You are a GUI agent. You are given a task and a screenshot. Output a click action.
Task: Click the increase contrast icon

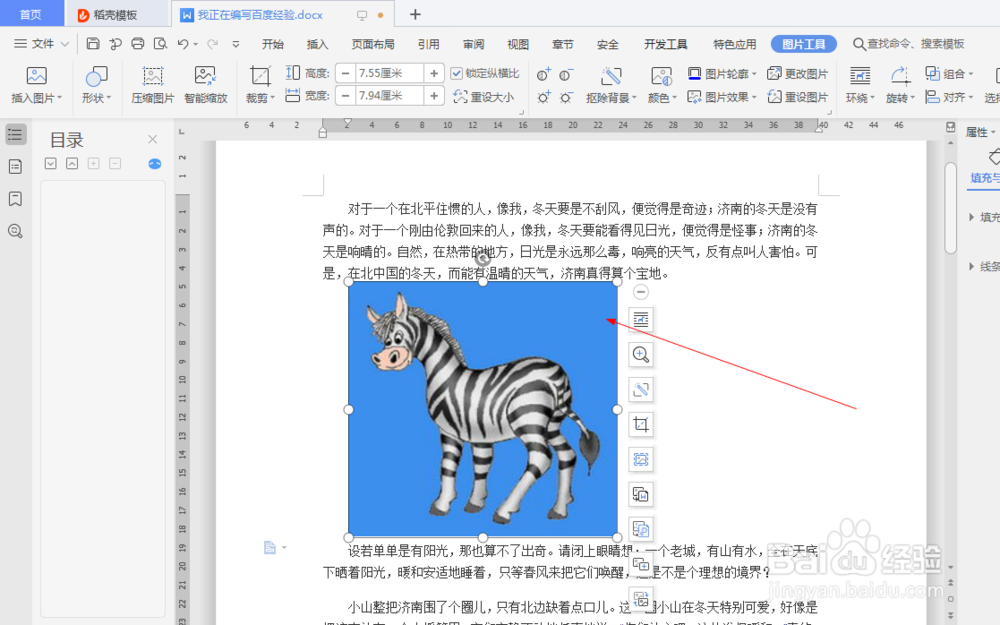pyautogui.click(x=543, y=75)
